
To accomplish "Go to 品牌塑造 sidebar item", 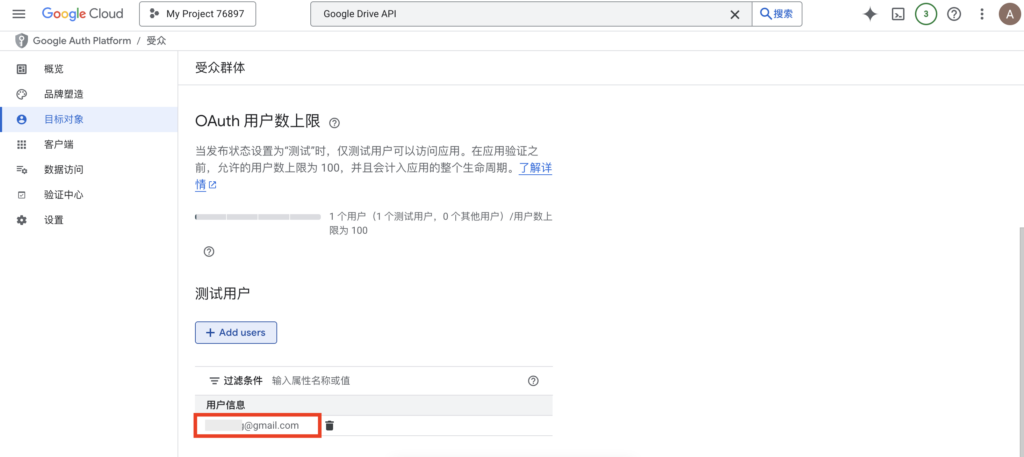I will coord(63,94).
